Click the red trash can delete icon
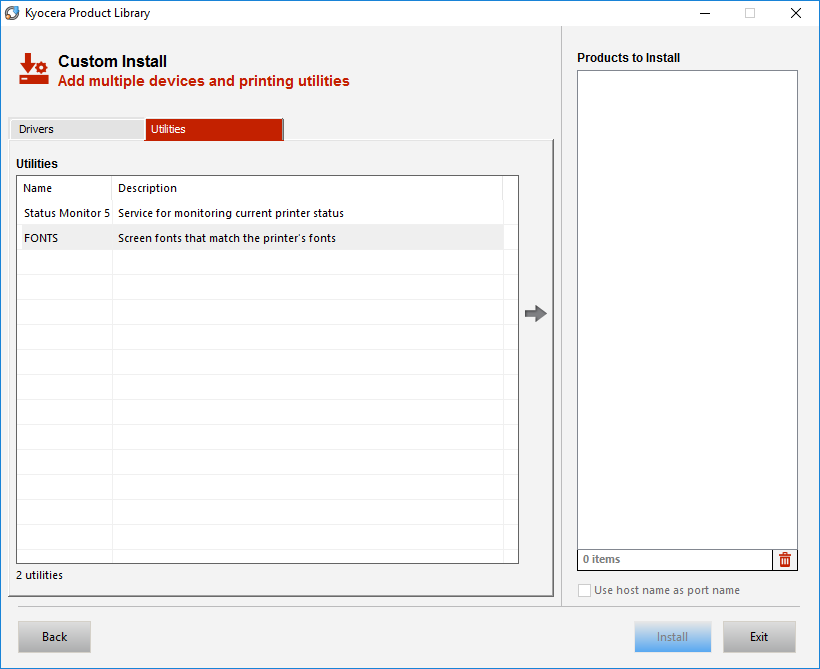 tap(785, 560)
